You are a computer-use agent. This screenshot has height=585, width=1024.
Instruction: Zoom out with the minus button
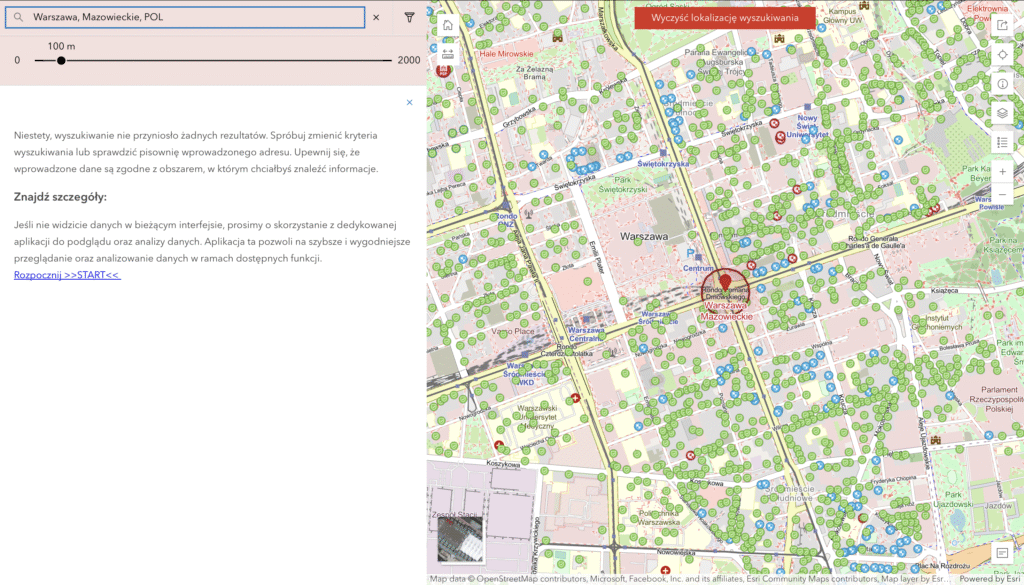coord(1003,194)
